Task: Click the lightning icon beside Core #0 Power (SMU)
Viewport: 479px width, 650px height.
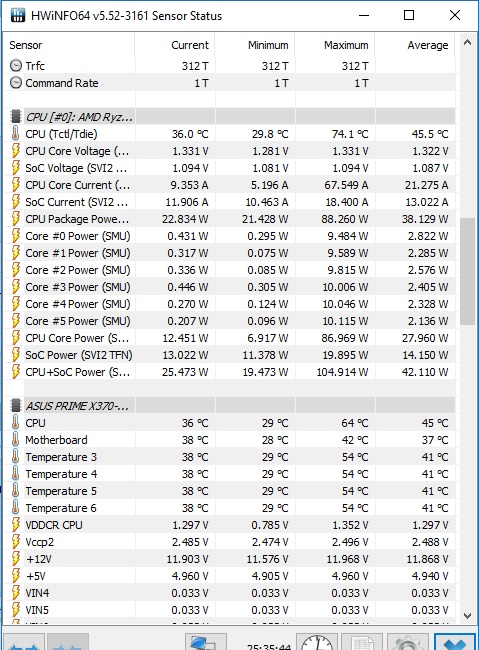Action: pyautogui.click(x=16, y=236)
